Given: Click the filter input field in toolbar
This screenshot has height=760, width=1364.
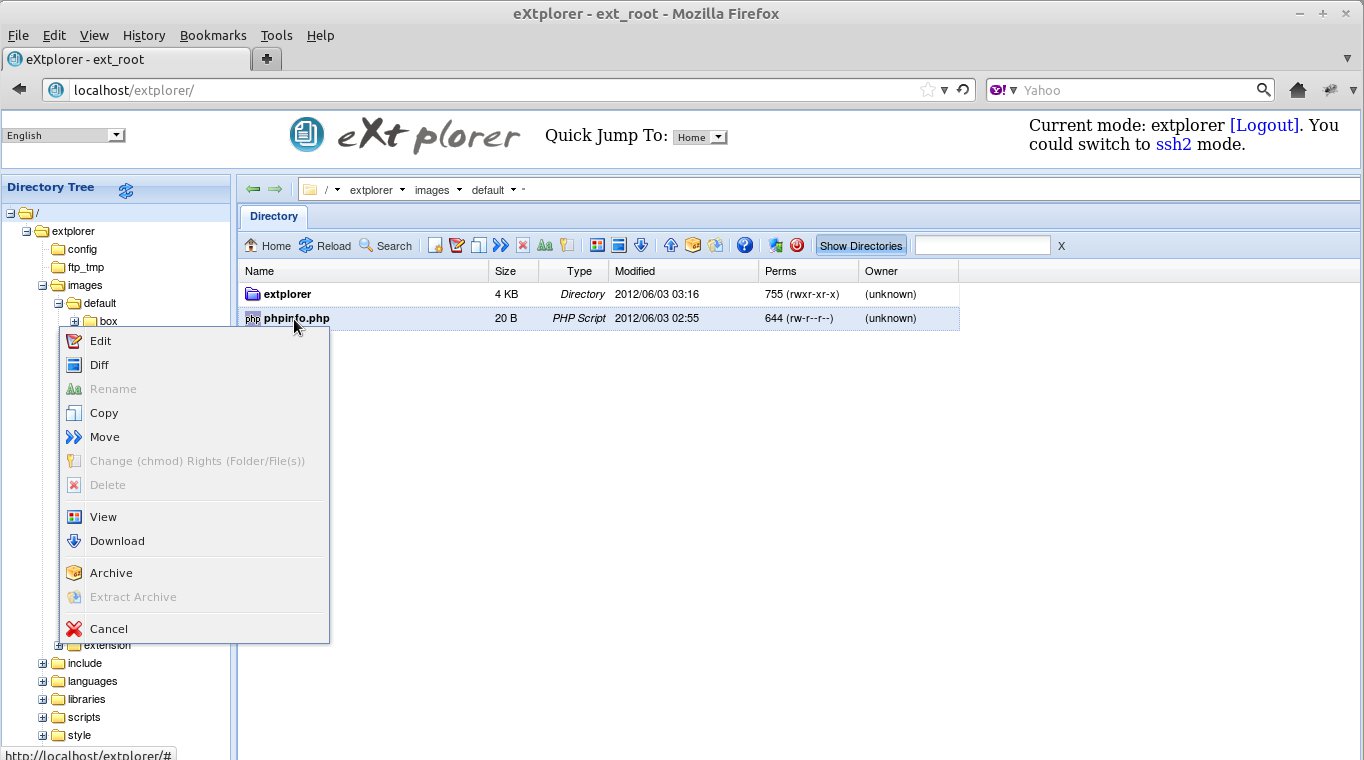Looking at the screenshot, I should (x=982, y=245).
